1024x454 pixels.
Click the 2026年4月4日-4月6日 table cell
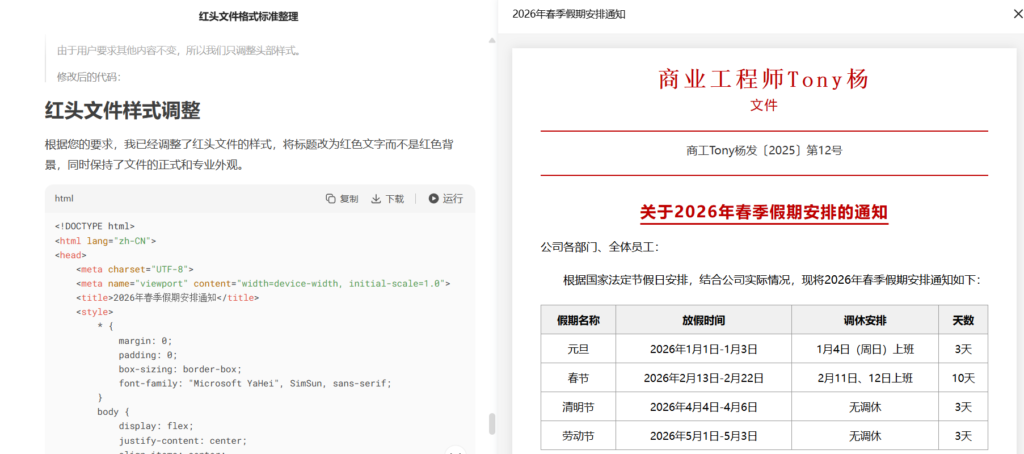(x=703, y=407)
